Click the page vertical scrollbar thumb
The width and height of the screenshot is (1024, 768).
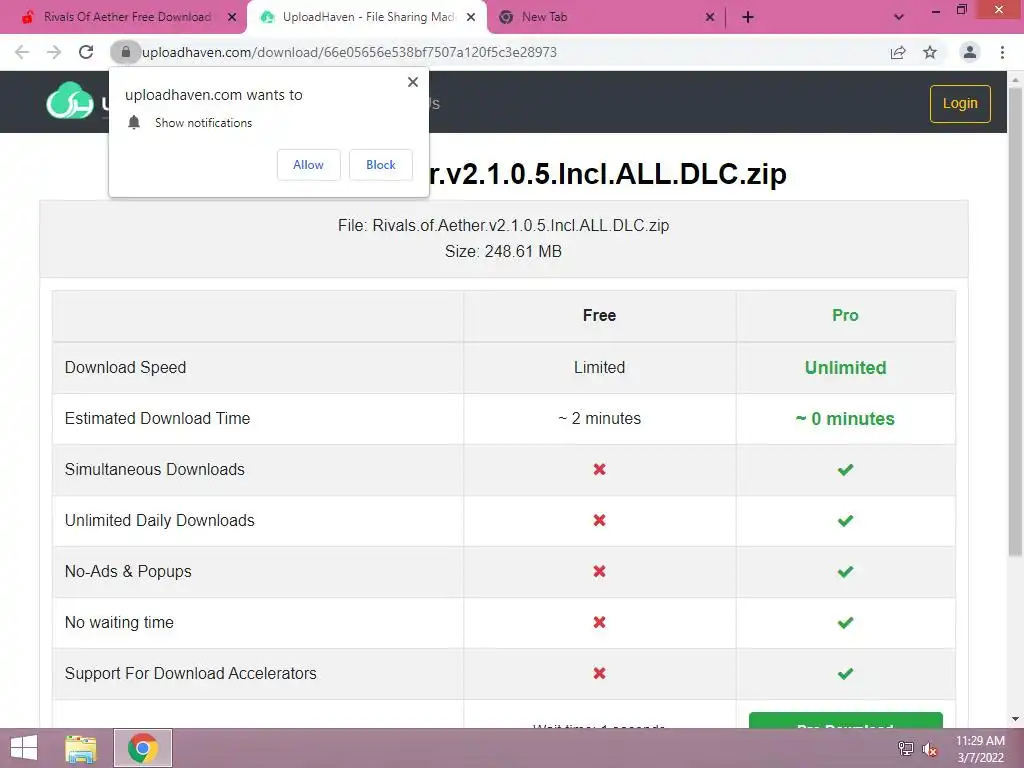click(x=1016, y=320)
